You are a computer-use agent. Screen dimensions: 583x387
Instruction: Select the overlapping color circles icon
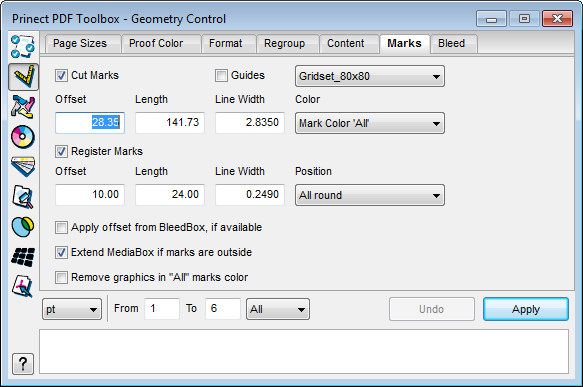[x=23, y=226]
